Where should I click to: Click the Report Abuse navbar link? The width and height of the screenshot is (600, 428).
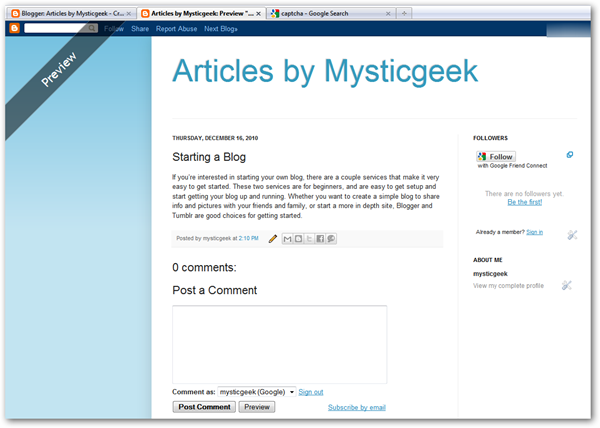point(176,29)
